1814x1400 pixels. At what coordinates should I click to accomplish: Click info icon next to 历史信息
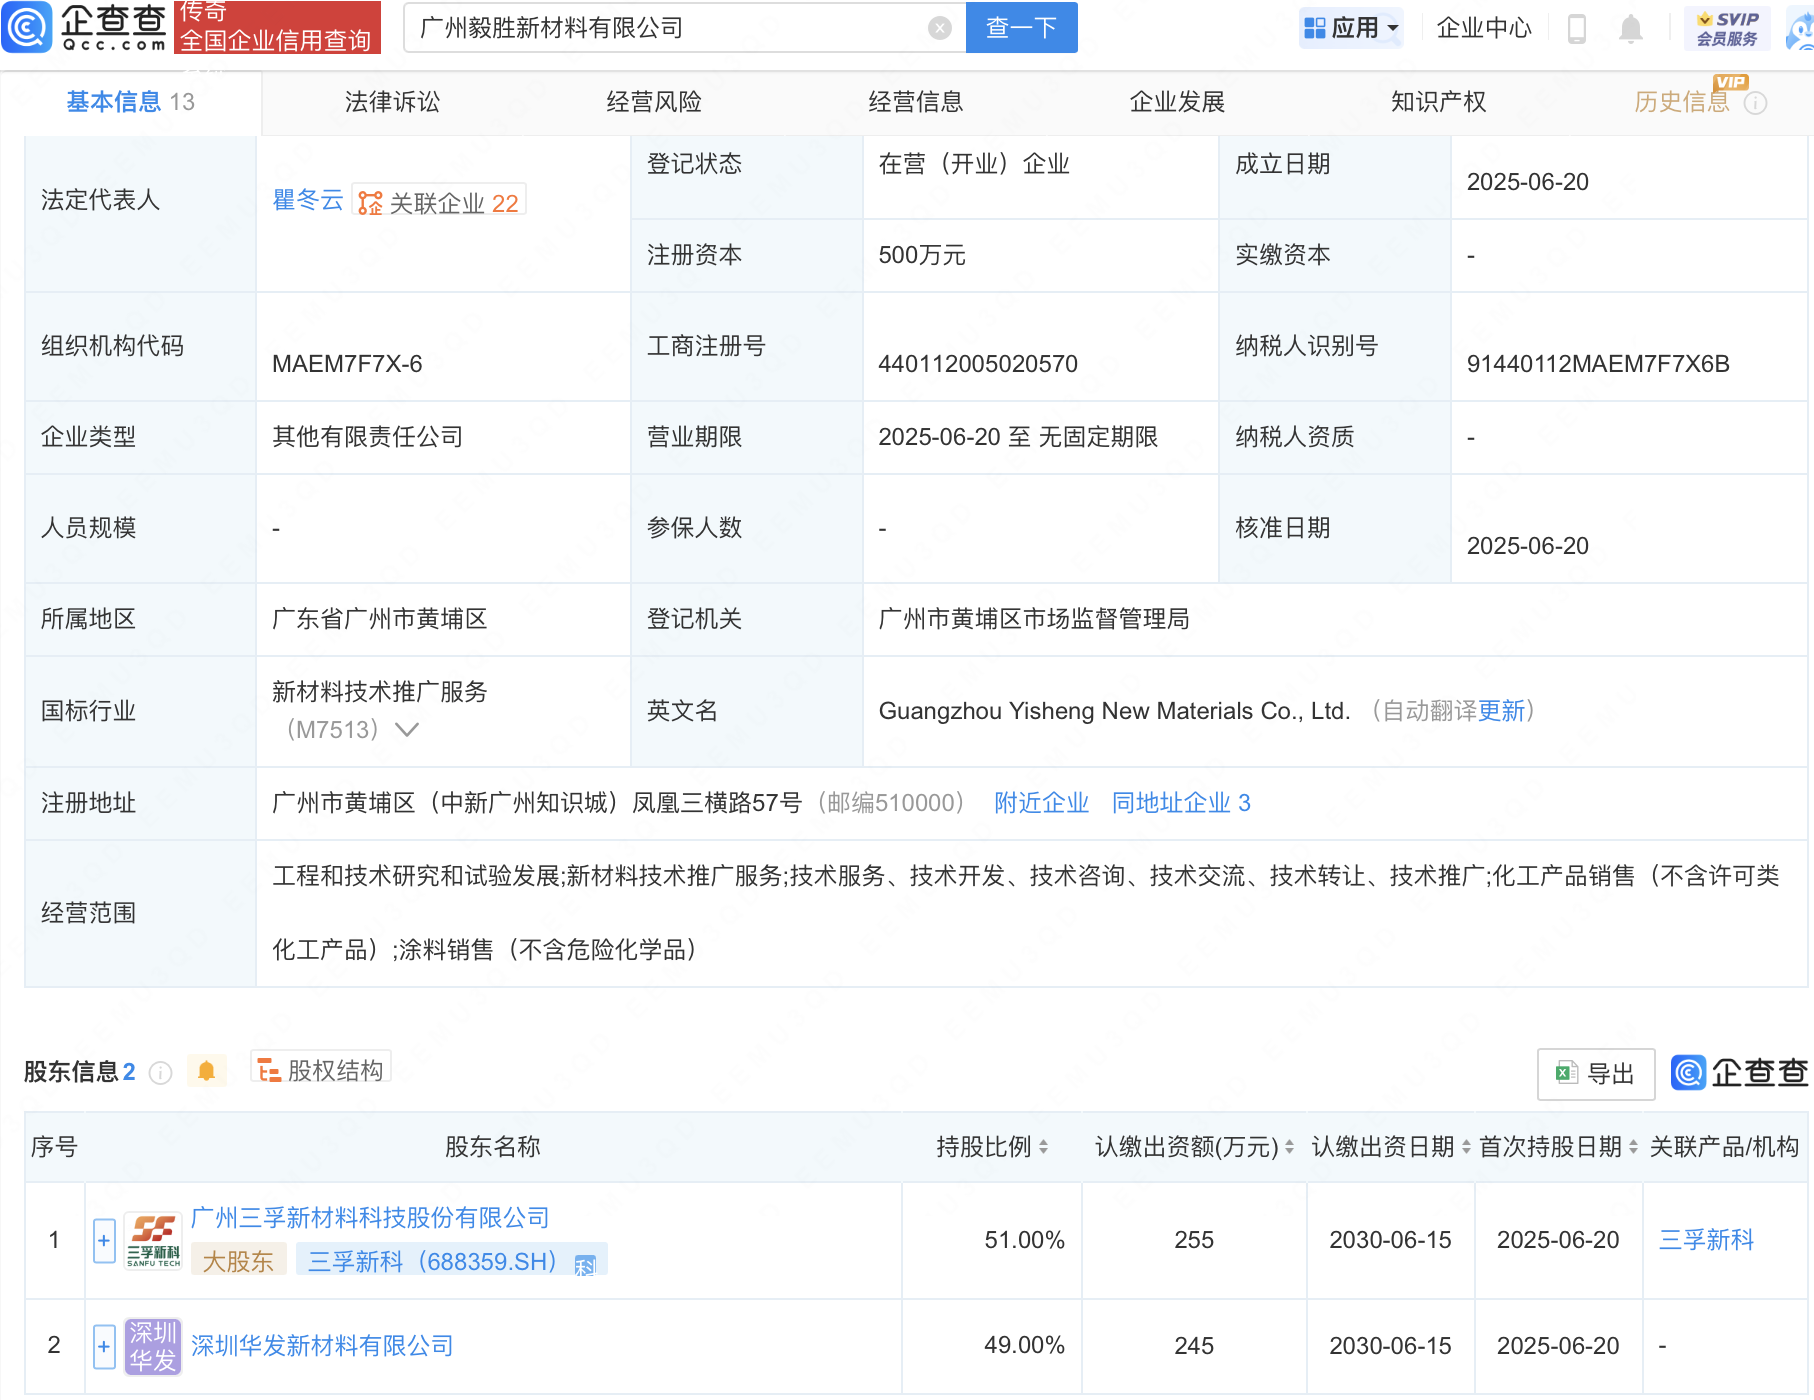click(1755, 103)
